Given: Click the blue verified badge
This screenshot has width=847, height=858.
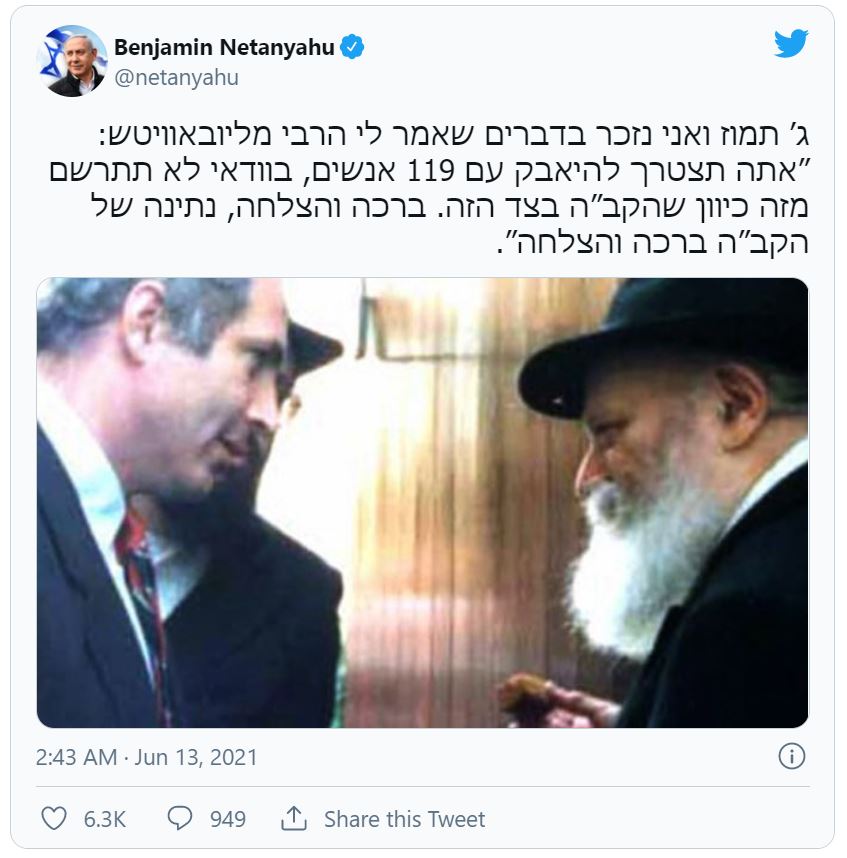Looking at the screenshot, I should 352,47.
